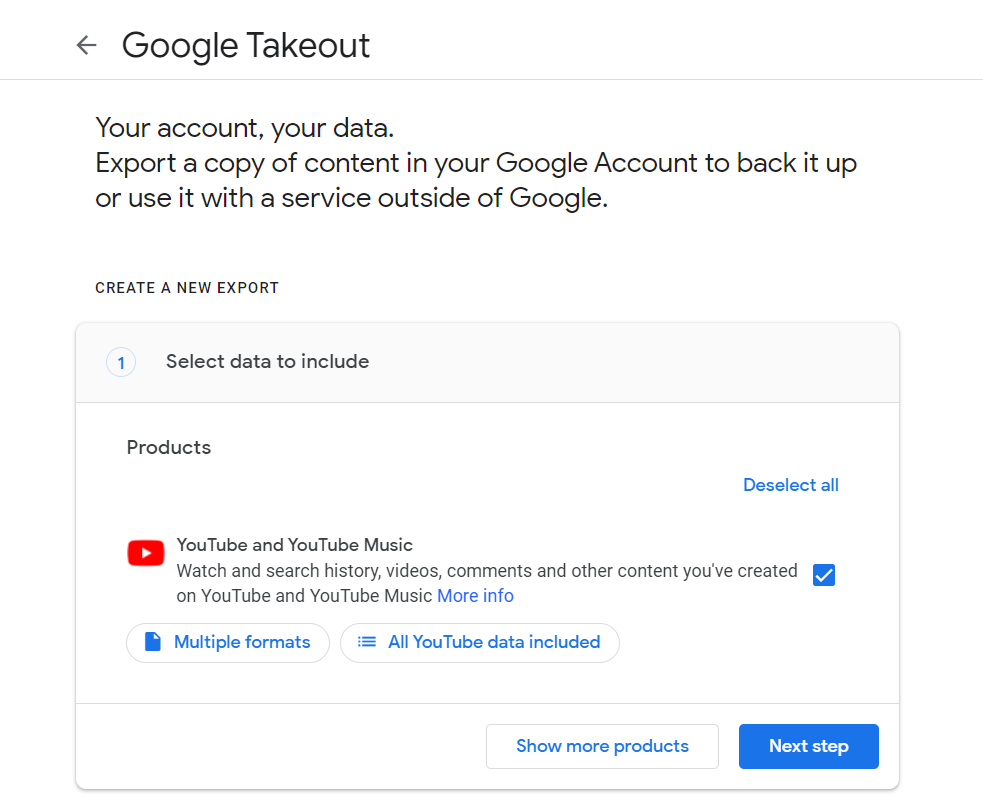Click the Deselect all link
The image size is (983, 800).
coord(791,485)
